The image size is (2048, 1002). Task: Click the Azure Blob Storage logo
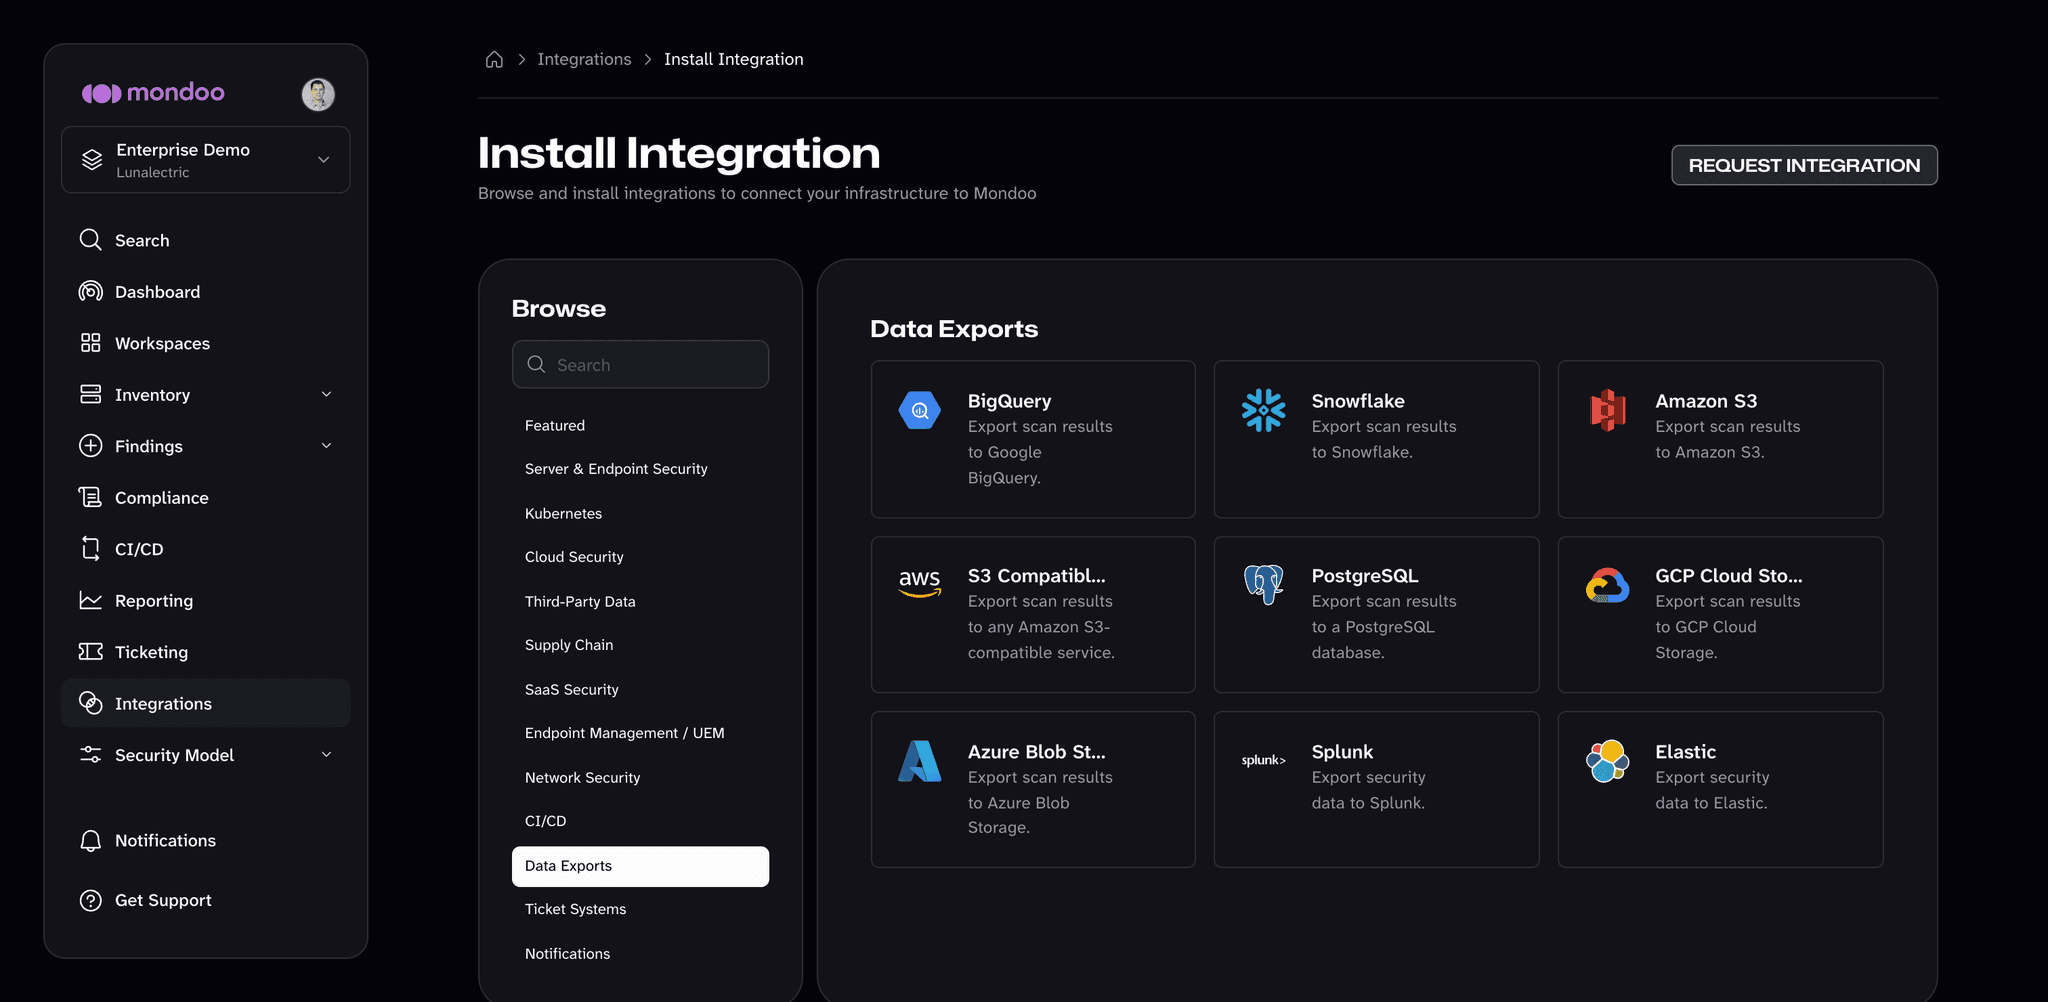click(x=919, y=761)
